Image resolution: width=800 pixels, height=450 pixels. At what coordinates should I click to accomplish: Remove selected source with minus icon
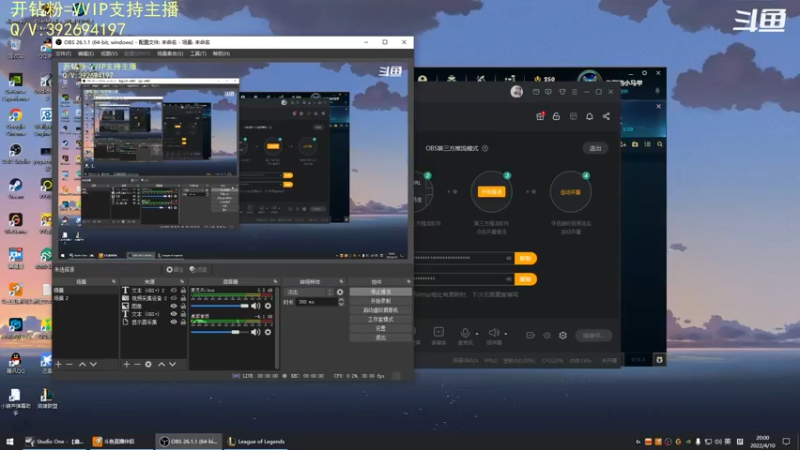(137, 364)
